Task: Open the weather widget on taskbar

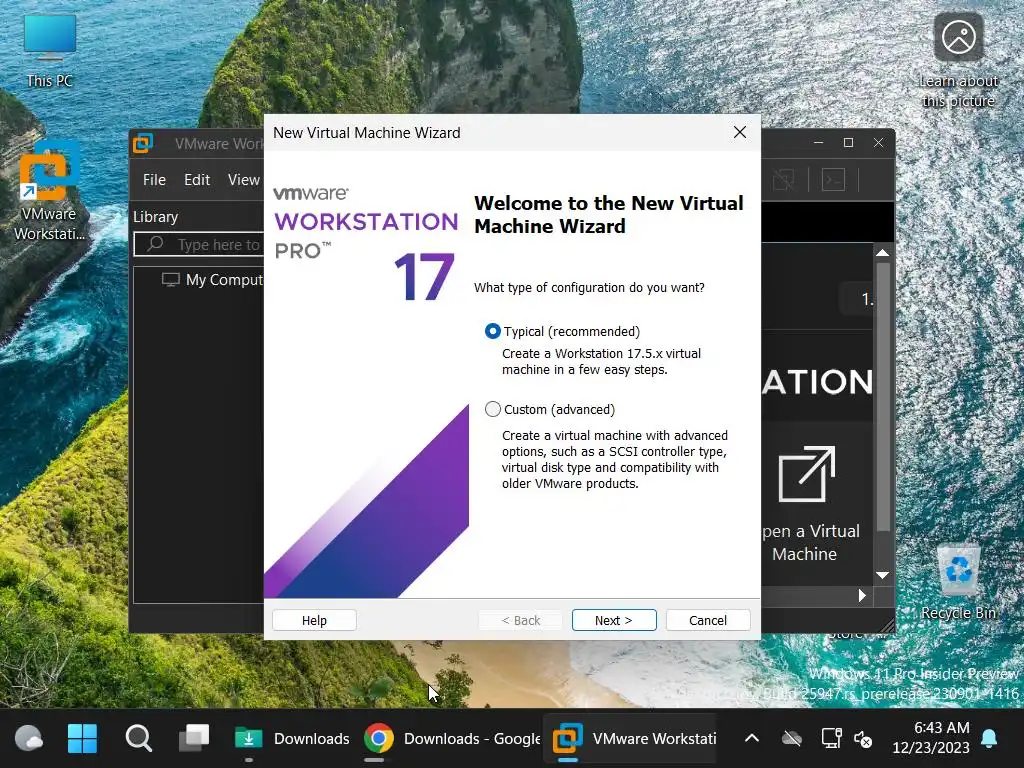Action: click(x=28, y=739)
